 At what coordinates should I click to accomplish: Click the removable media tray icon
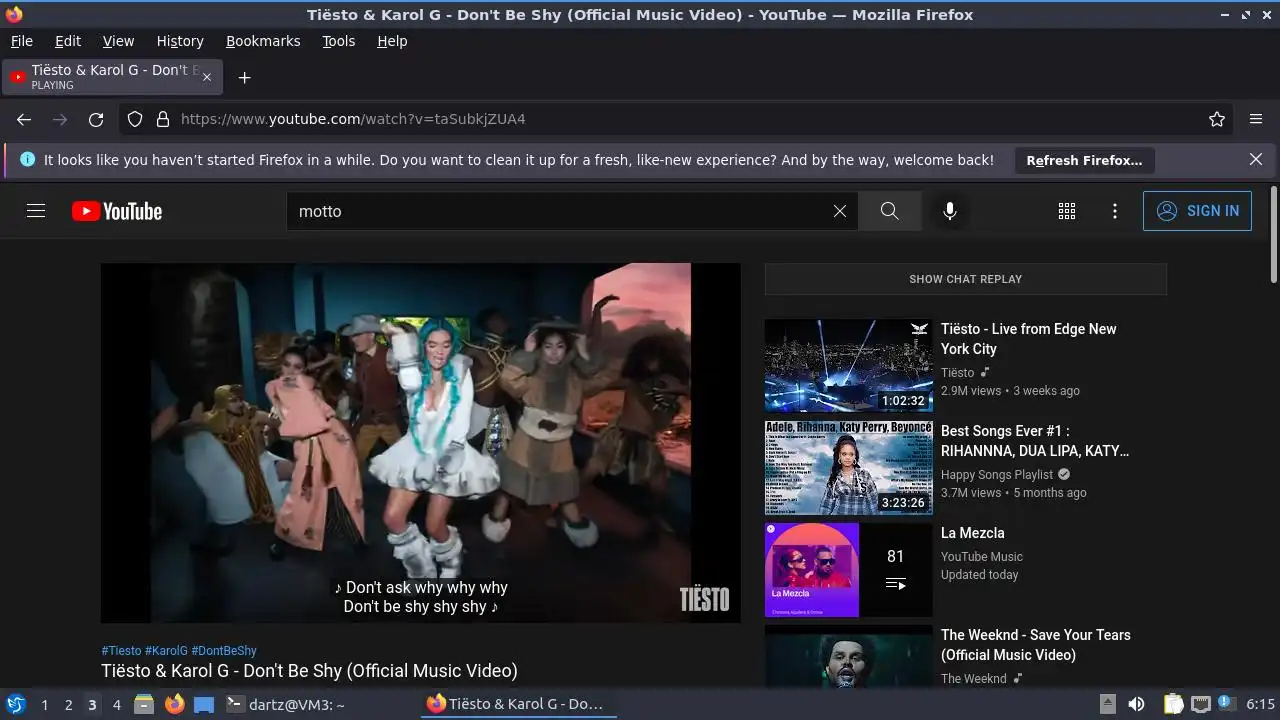[1107, 704]
